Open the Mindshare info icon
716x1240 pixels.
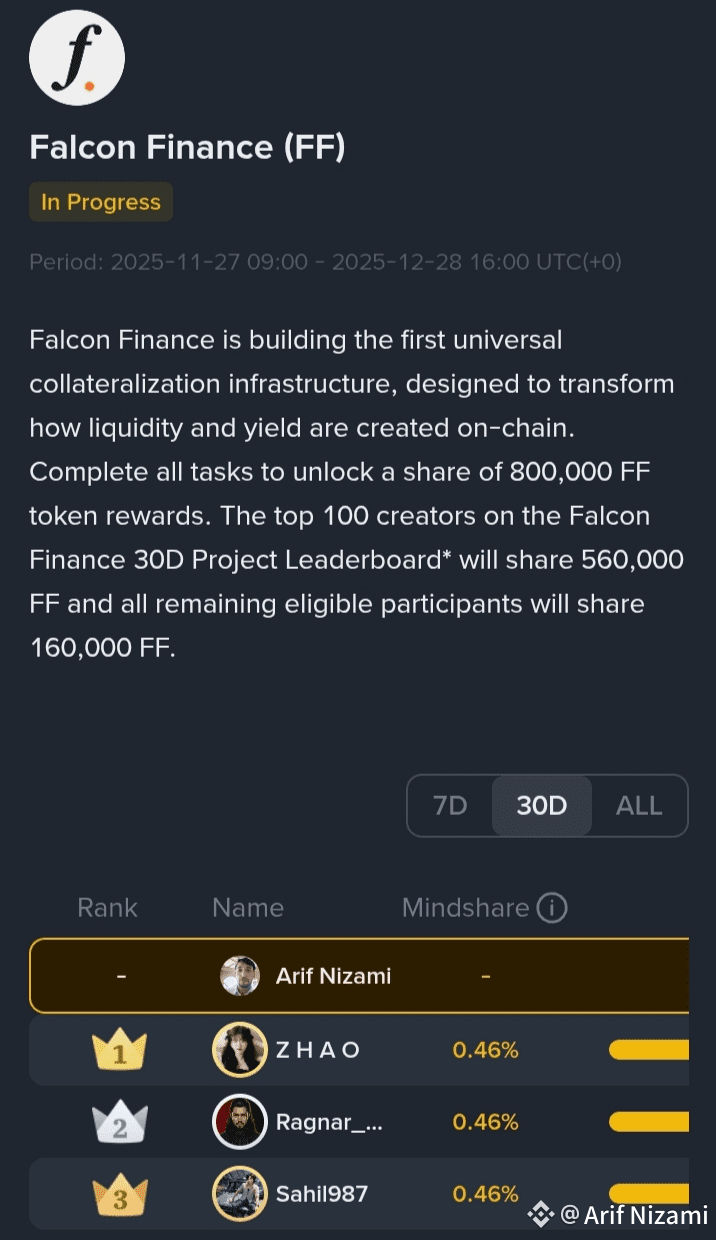[552, 908]
